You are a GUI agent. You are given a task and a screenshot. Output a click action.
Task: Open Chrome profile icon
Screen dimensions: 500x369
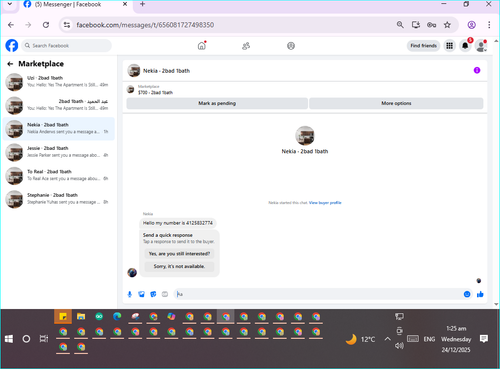pyautogui.click(x=471, y=25)
